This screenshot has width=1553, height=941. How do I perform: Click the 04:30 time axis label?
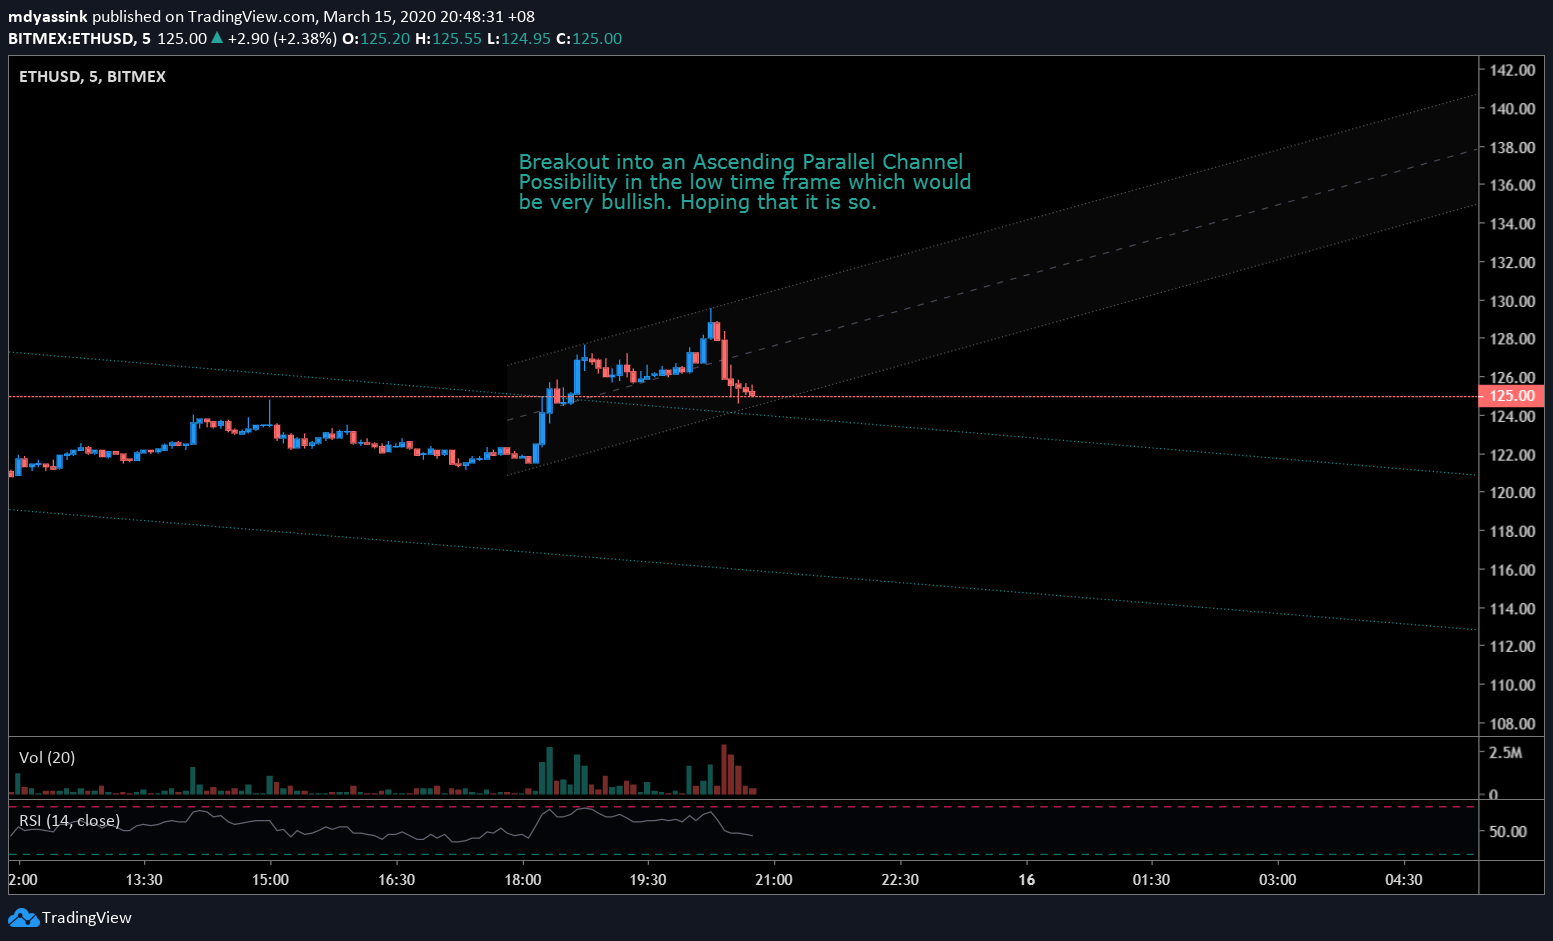coord(1403,880)
